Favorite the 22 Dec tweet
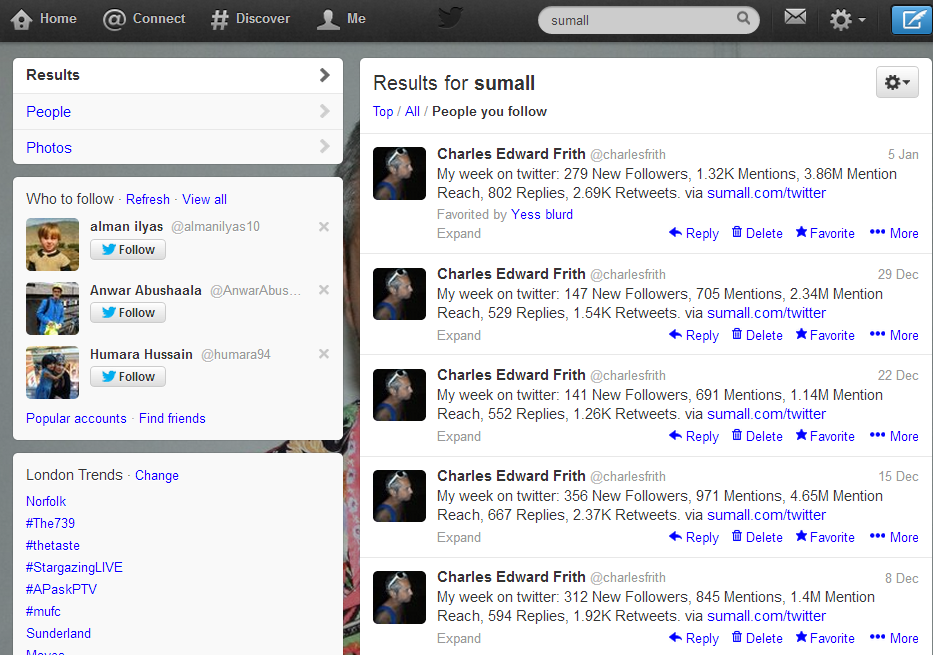Image resolution: width=933 pixels, height=655 pixels. 825,437
